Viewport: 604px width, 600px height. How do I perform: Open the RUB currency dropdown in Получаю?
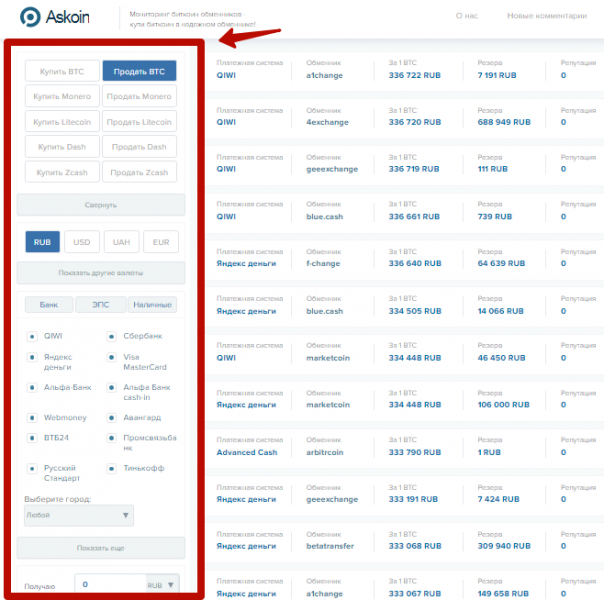162,585
